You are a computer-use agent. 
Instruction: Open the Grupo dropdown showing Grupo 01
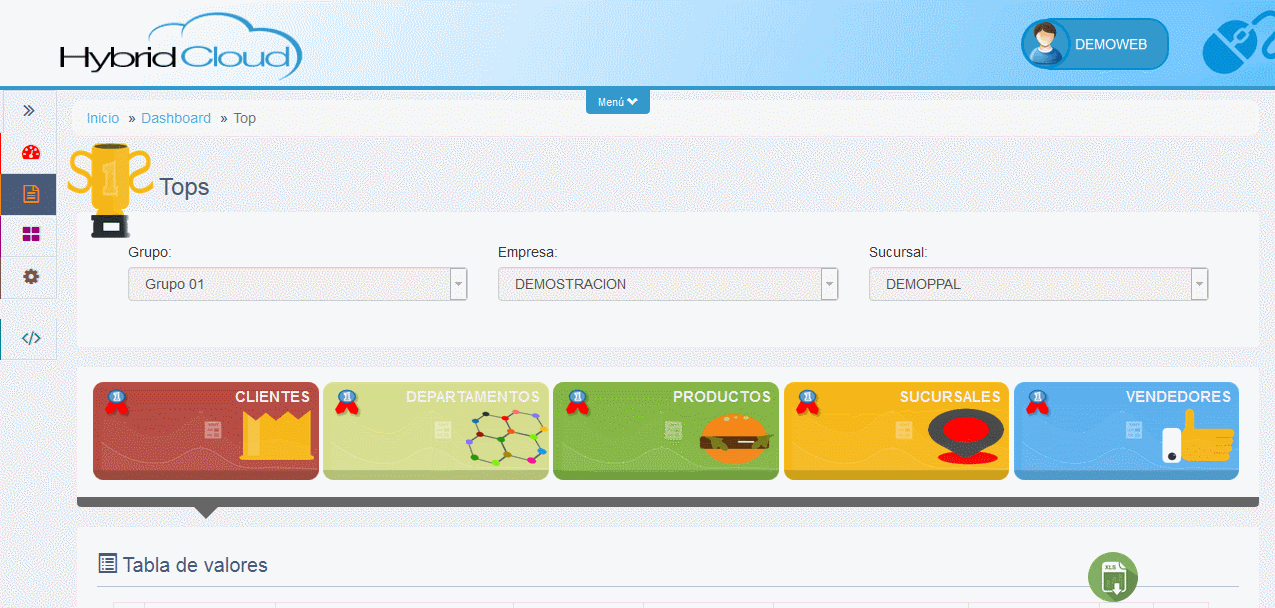tap(297, 284)
